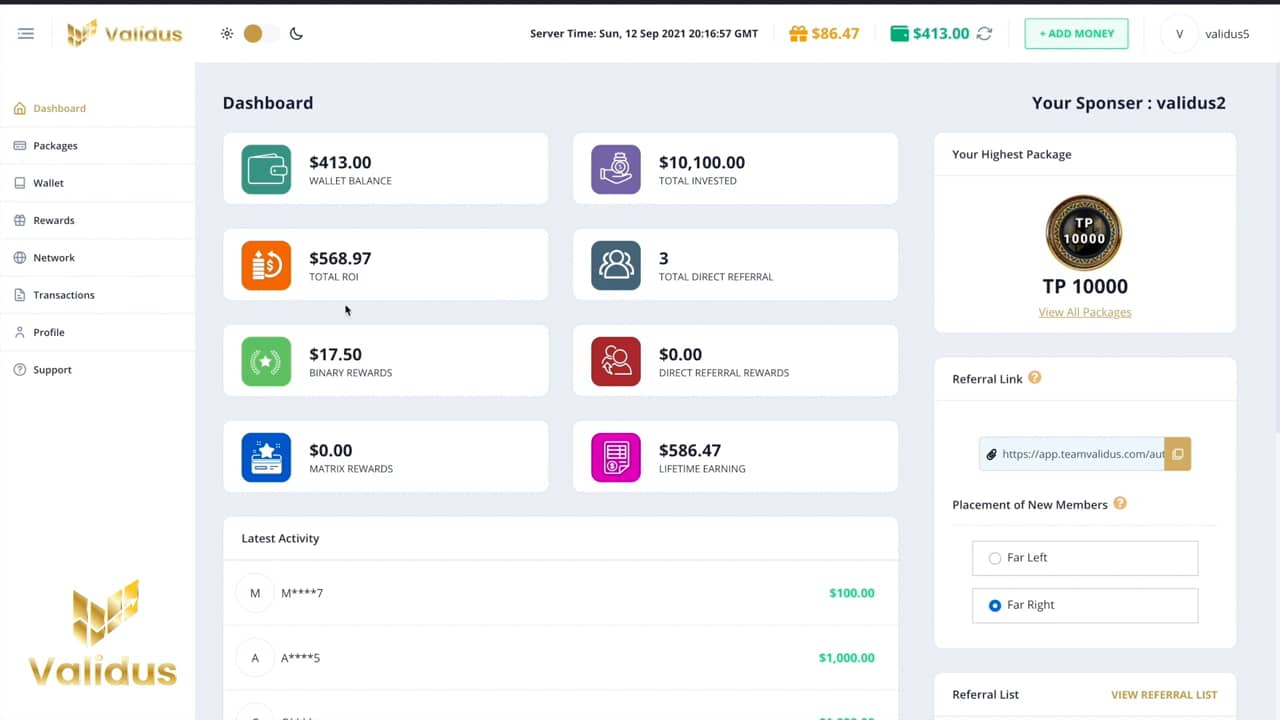Click the sun light-mode icon
The width and height of the screenshot is (1280, 720).
pos(227,33)
